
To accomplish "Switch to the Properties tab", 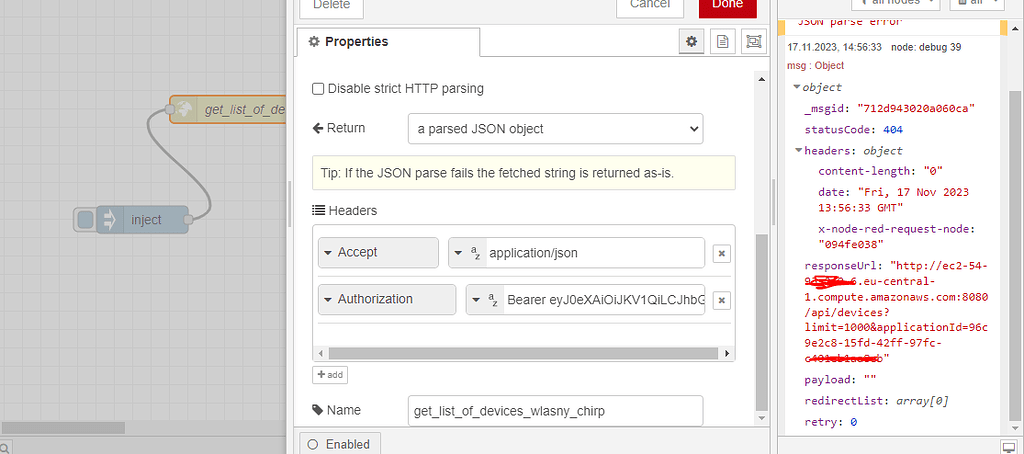I will tap(388, 42).
